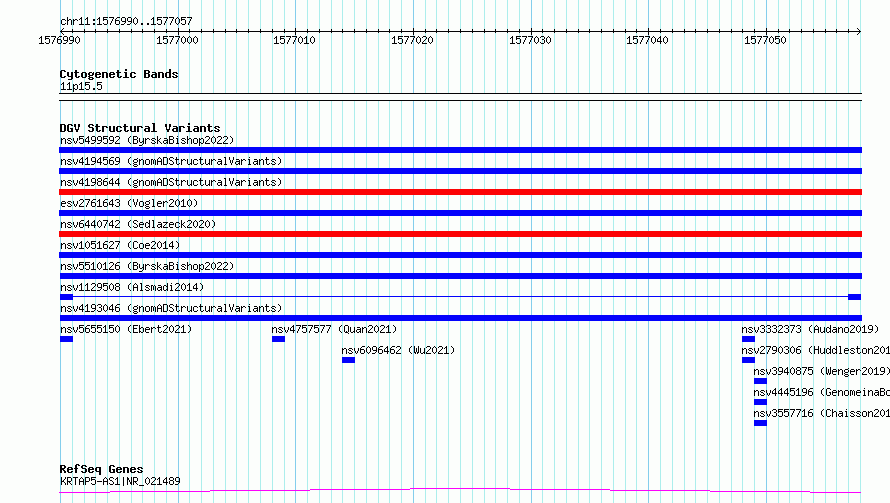Click the chr11:1576990..1577057 region label
Screen dimensions: 890x503
(126, 21)
